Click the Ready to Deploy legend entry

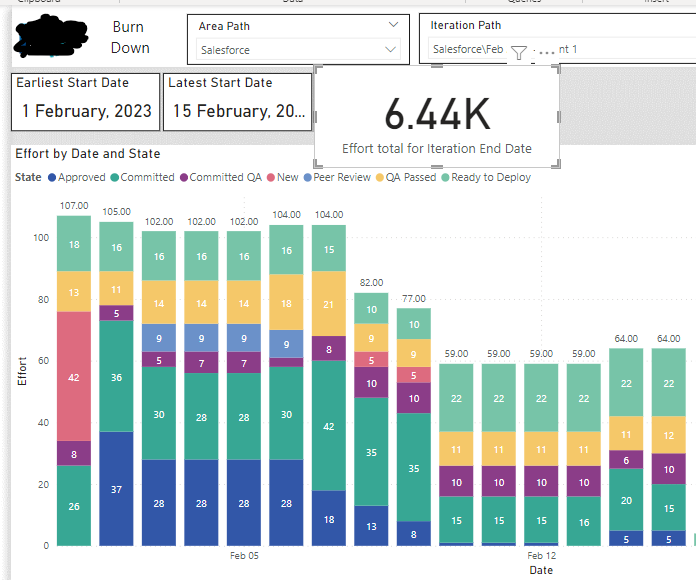pos(486,178)
